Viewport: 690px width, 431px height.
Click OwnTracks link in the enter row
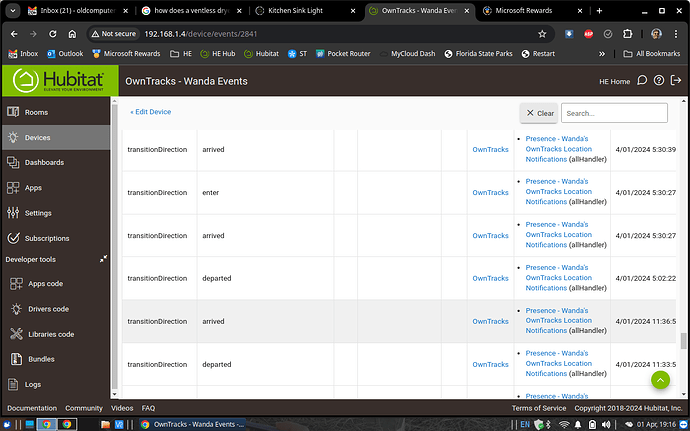coord(490,192)
